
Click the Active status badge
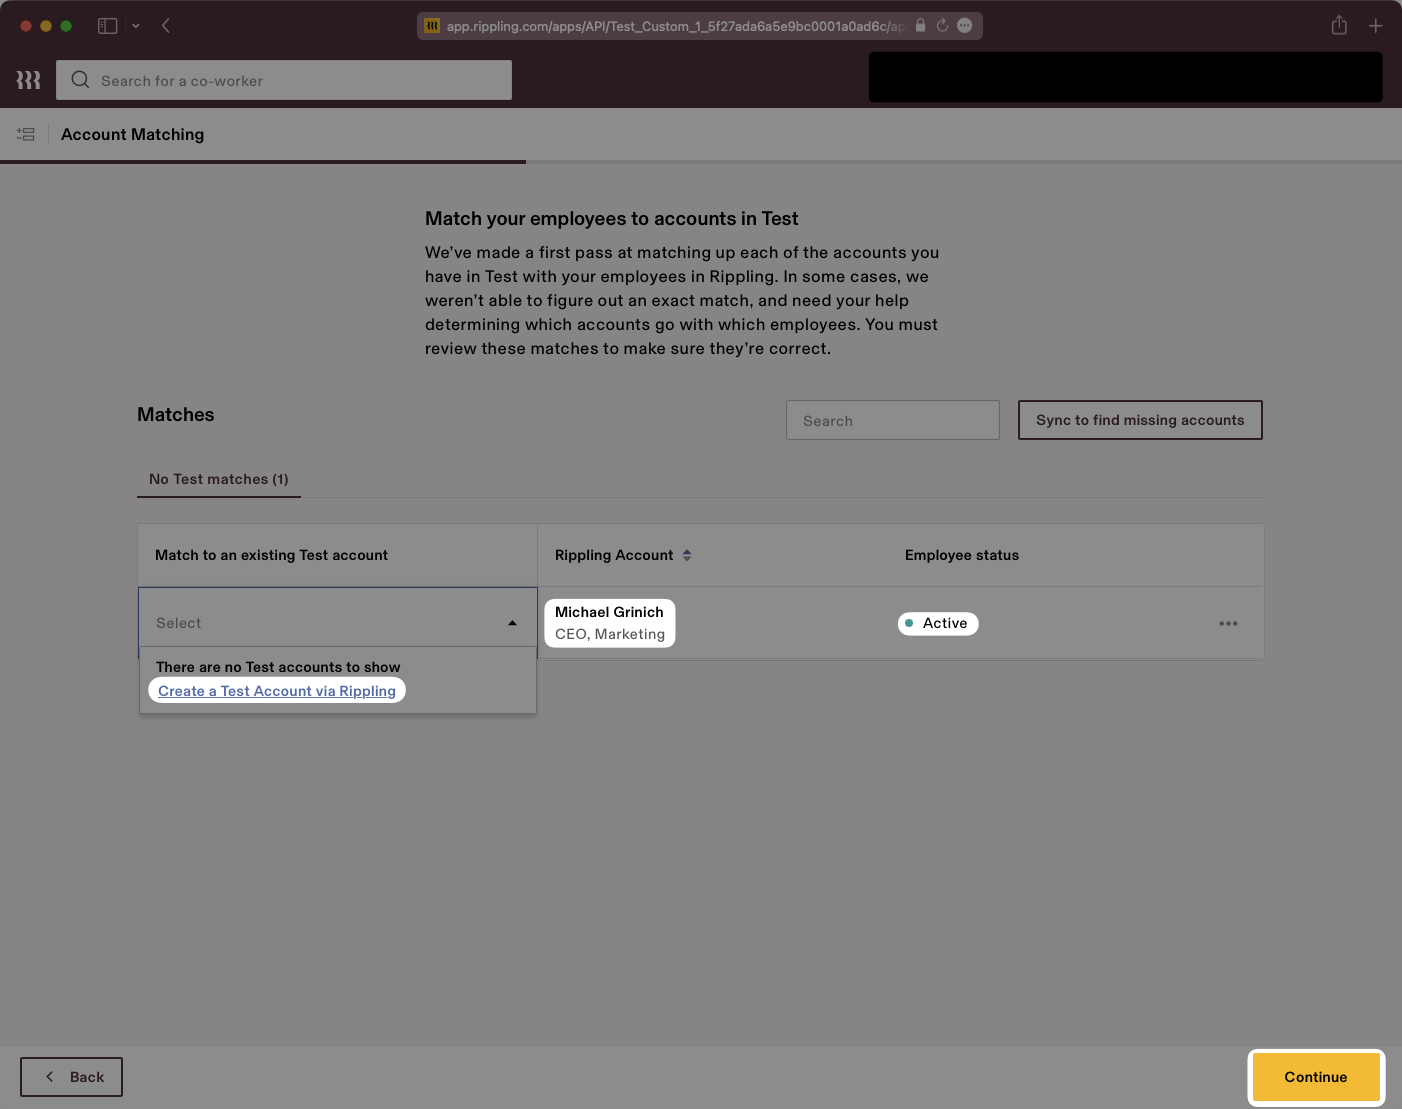[x=937, y=623]
